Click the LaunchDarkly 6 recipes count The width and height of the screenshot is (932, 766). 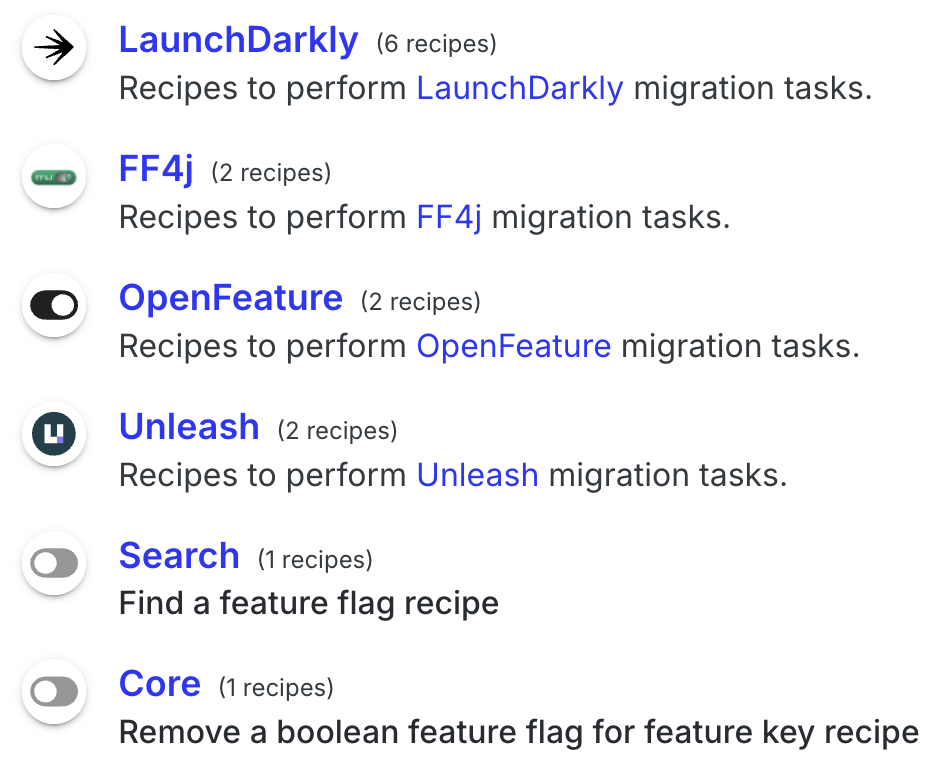coord(436,44)
